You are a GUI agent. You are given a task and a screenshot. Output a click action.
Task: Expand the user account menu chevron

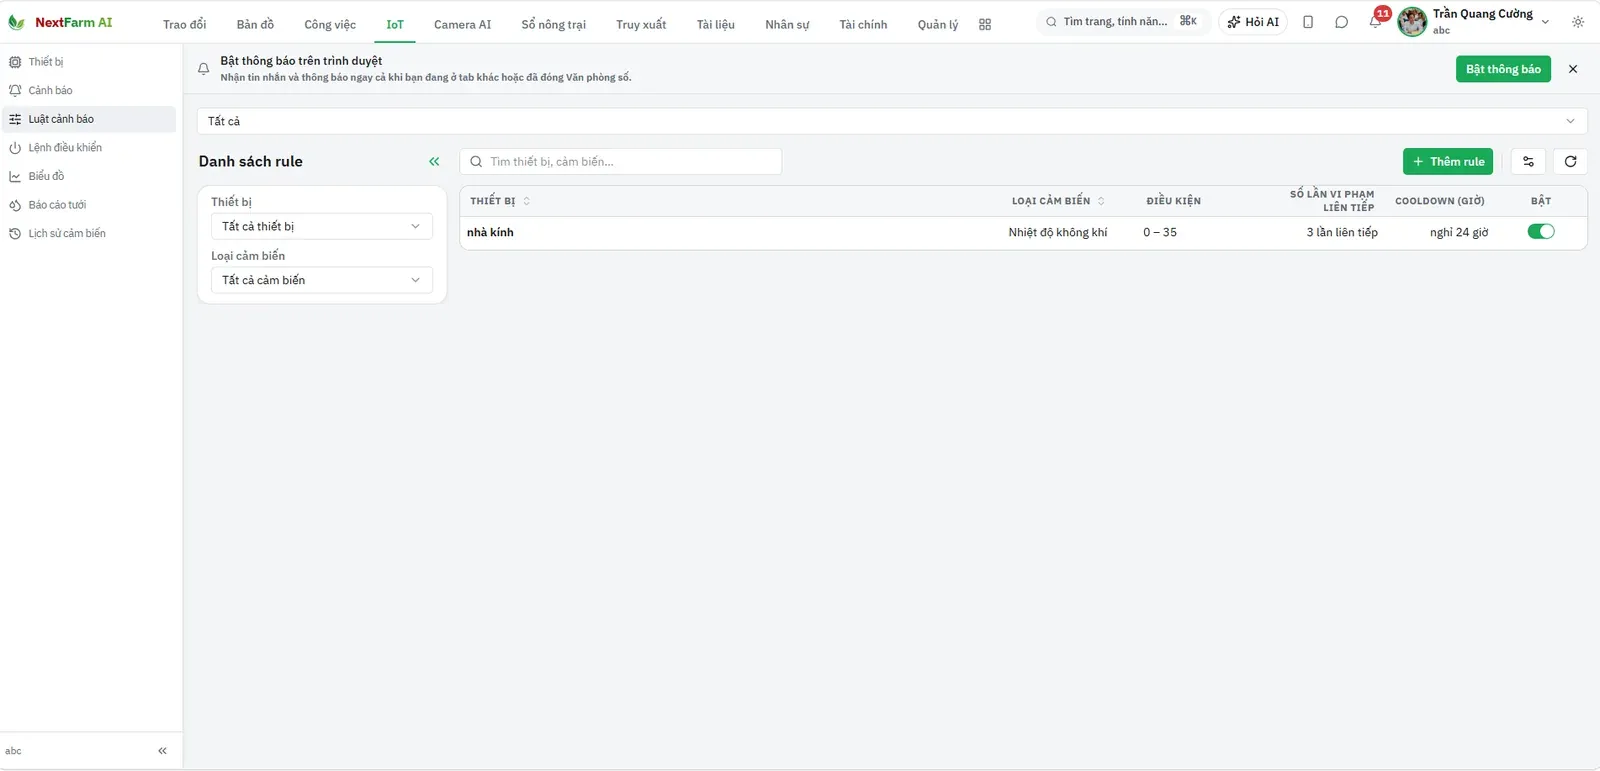[x=1545, y=22]
